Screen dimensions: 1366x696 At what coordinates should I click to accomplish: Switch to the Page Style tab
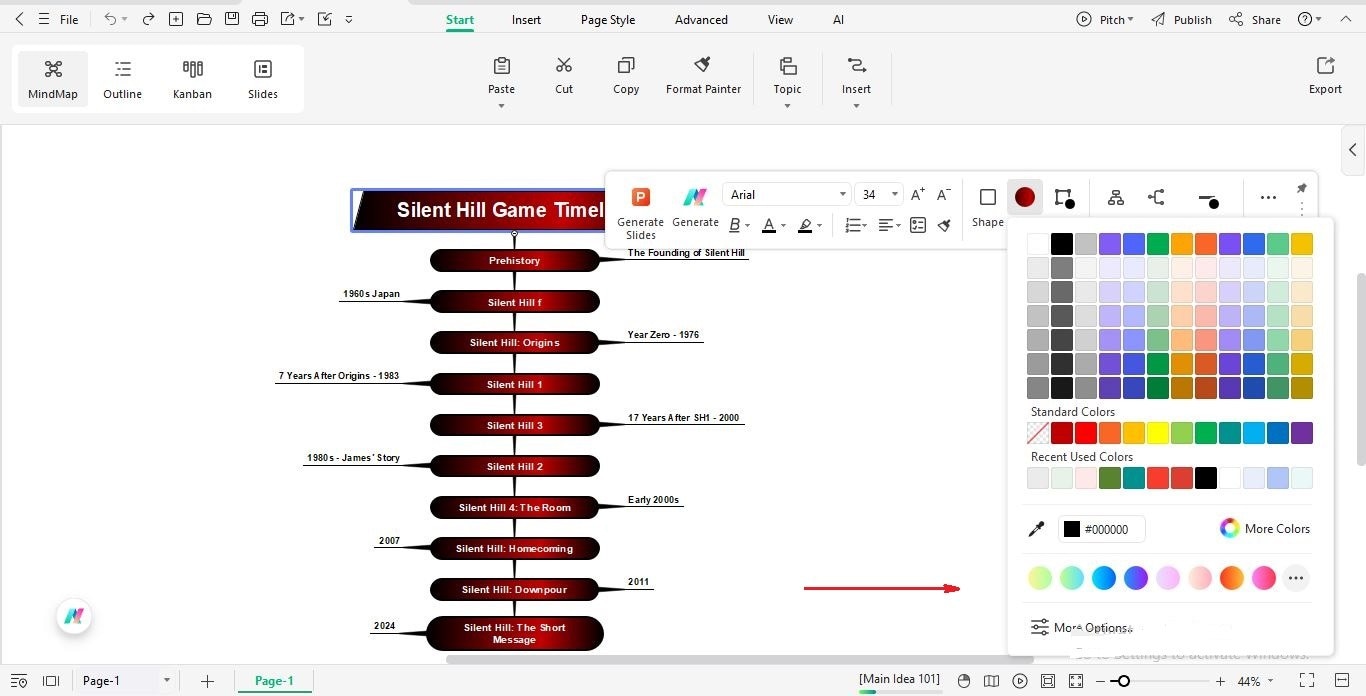coord(608,19)
